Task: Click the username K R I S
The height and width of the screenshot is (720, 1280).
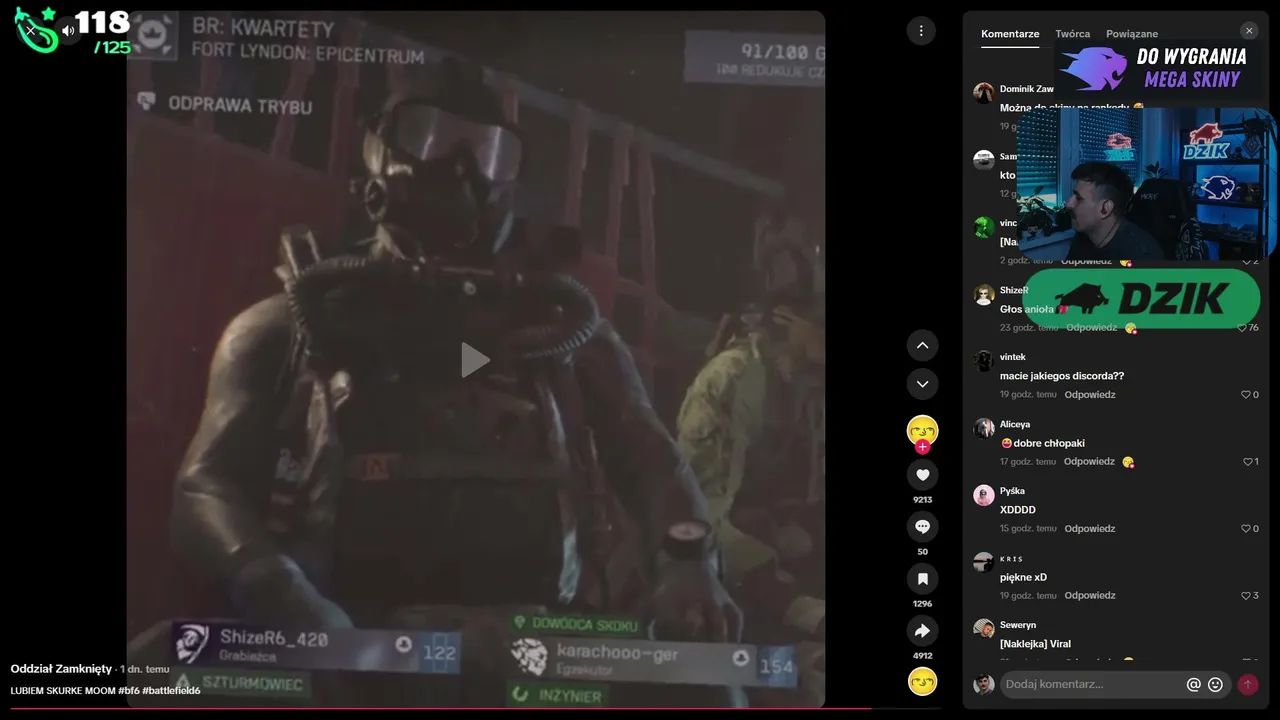Action: click(x=1011, y=558)
